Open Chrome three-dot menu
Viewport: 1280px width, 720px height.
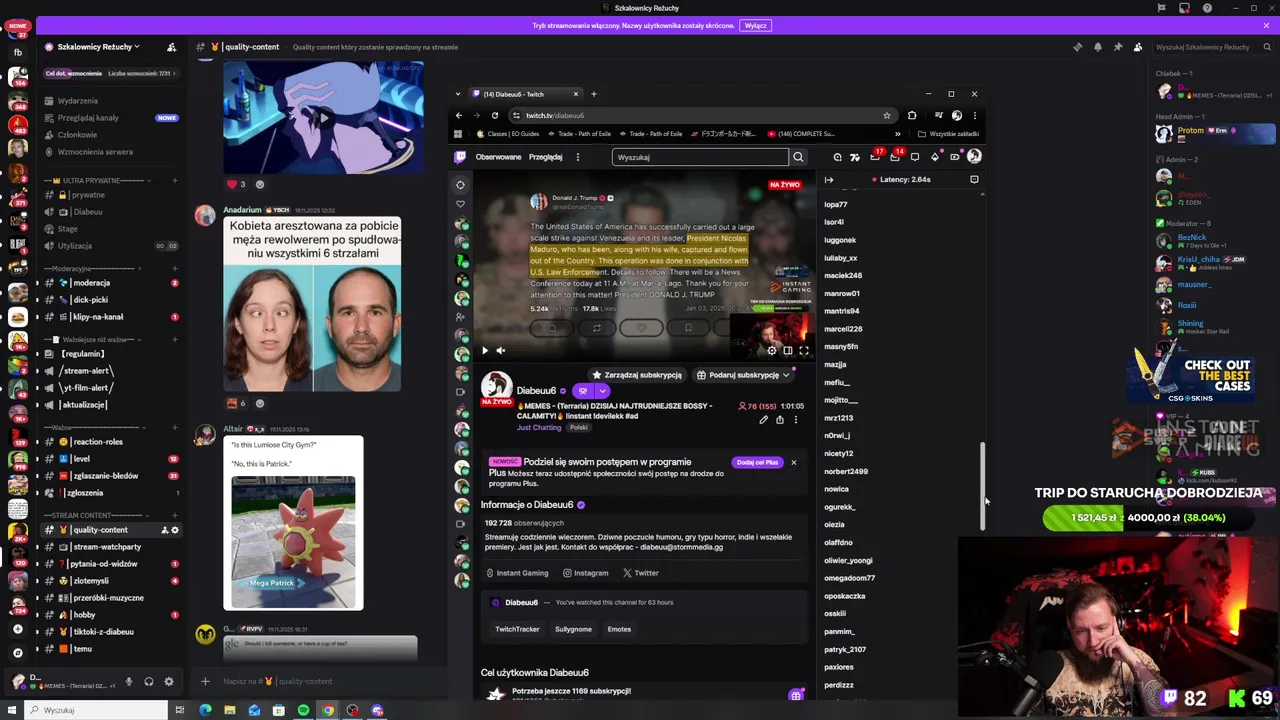[x=974, y=115]
